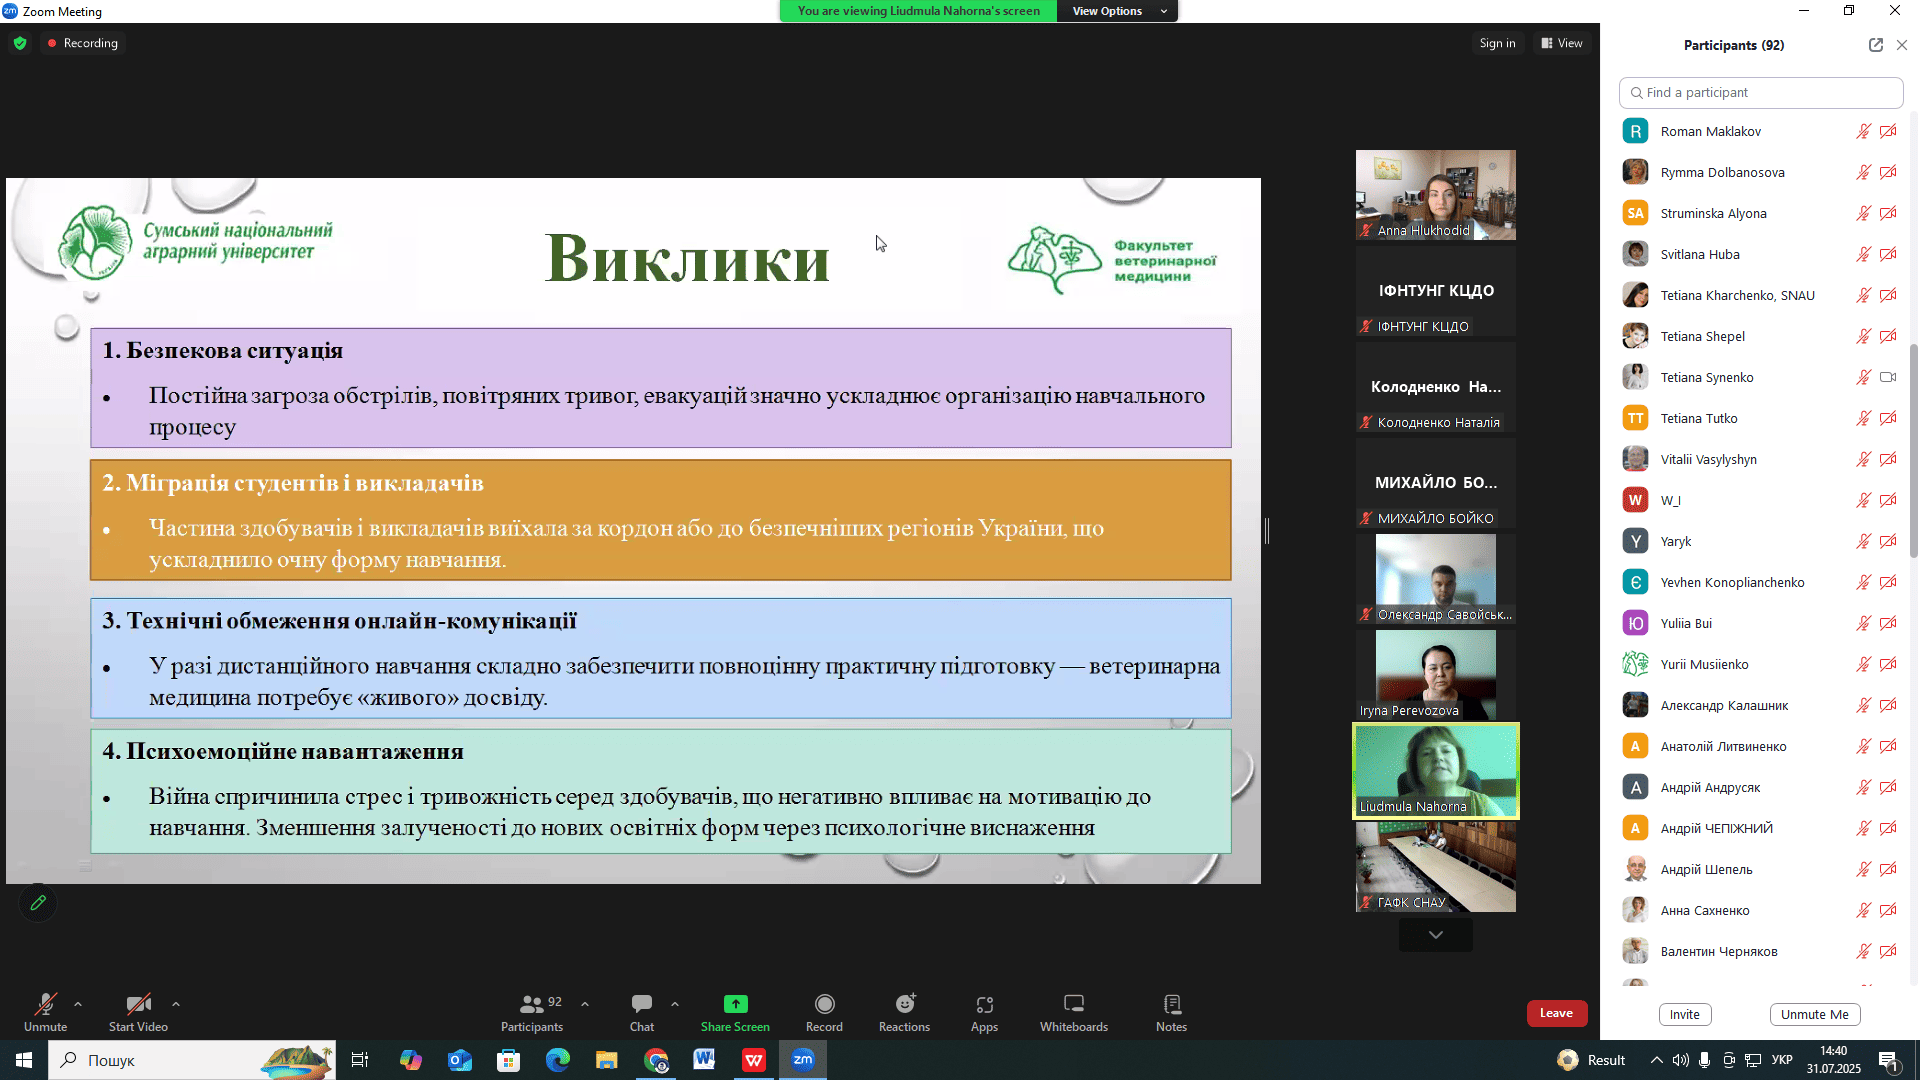Select МИХАЙЛО БОЙКО participant tile
This screenshot has width=1920, height=1080.
point(1436,483)
